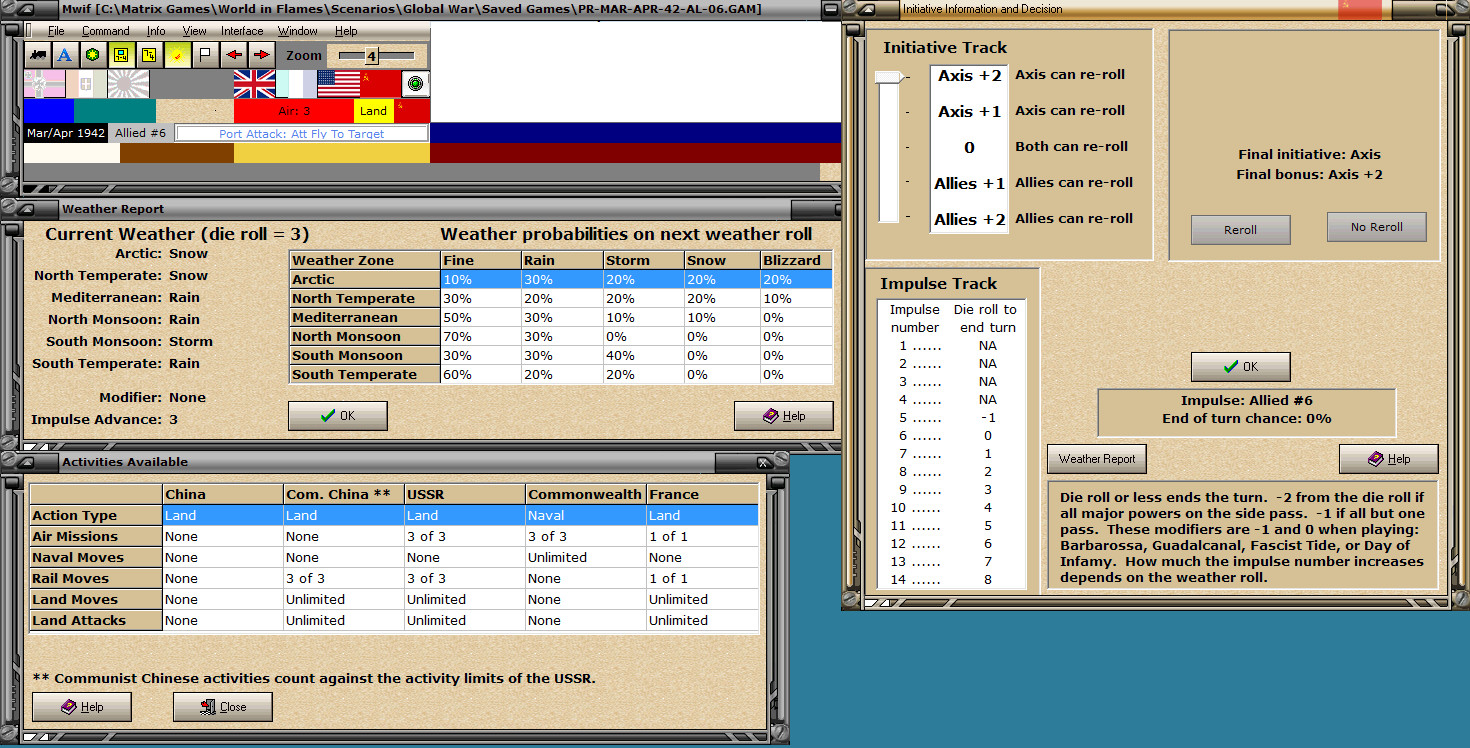Select the Union Jack flag icon
The width and height of the screenshot is (1470, 748).
254,84
